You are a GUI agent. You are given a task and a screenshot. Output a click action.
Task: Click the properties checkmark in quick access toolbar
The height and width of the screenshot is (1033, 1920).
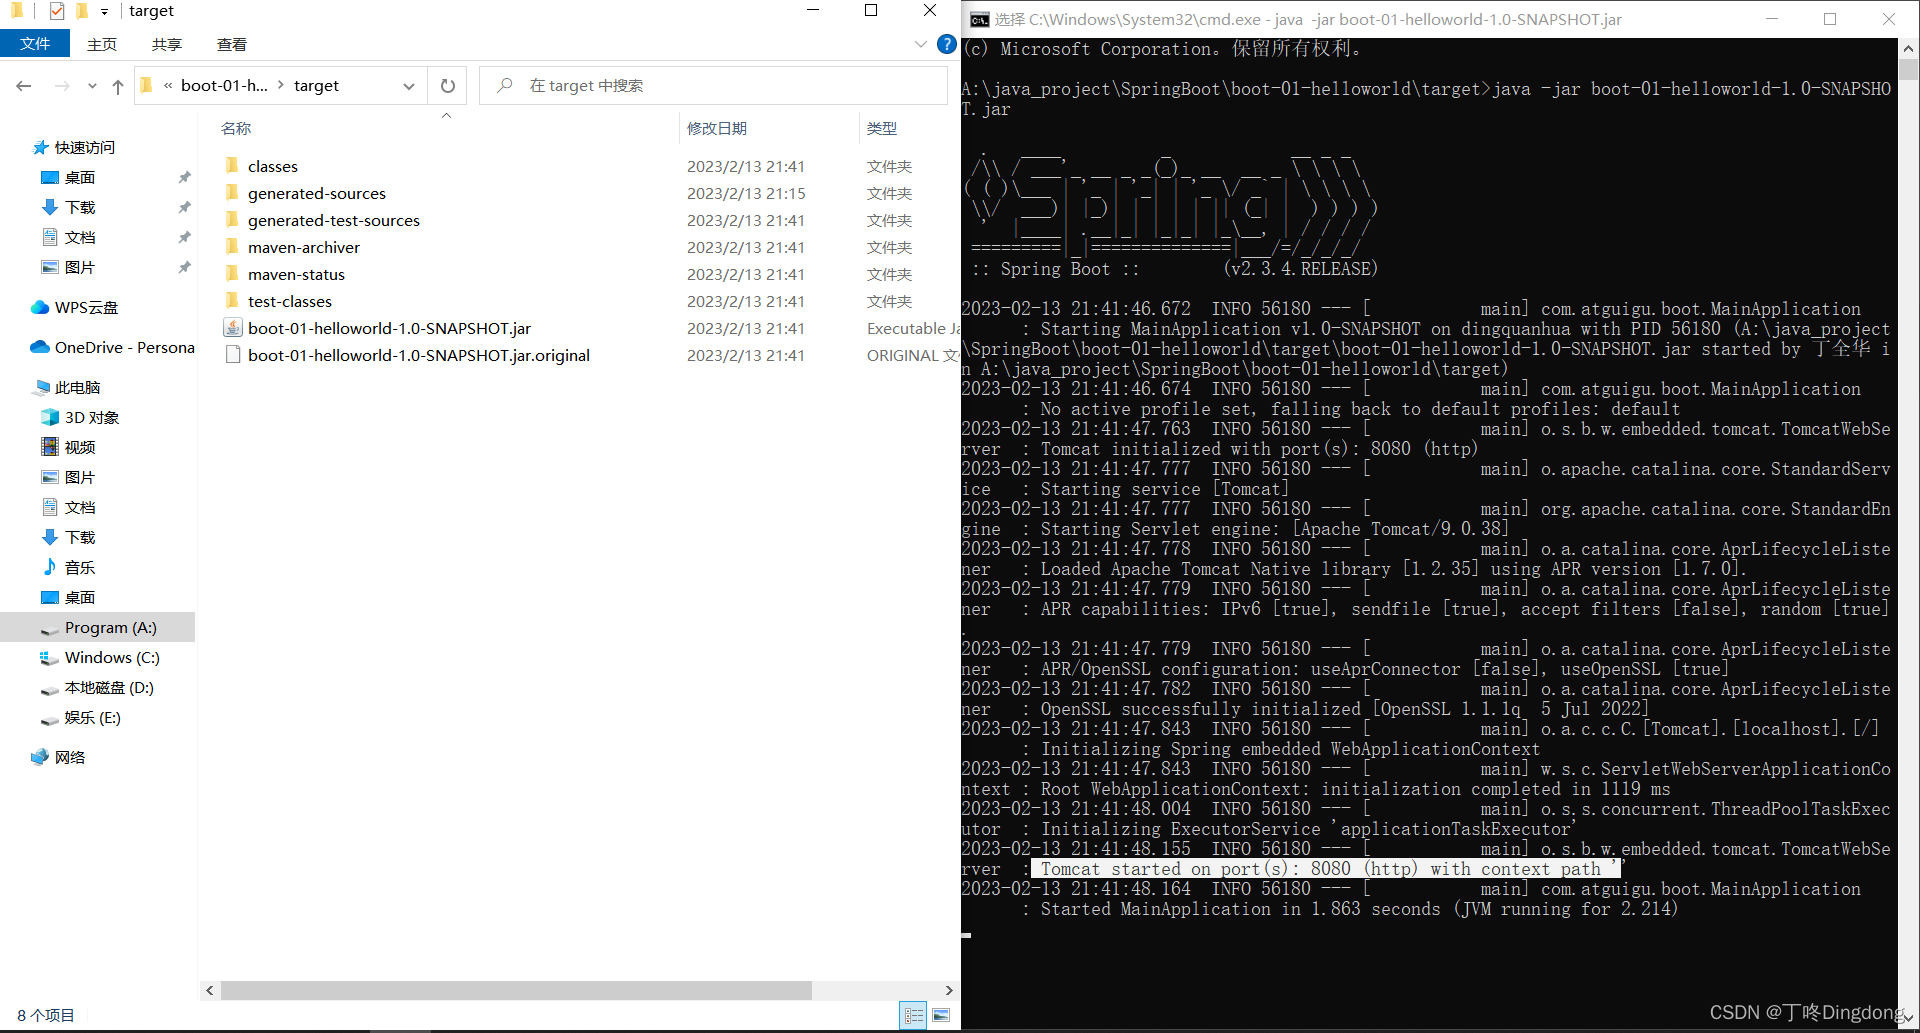click(57, 11)
